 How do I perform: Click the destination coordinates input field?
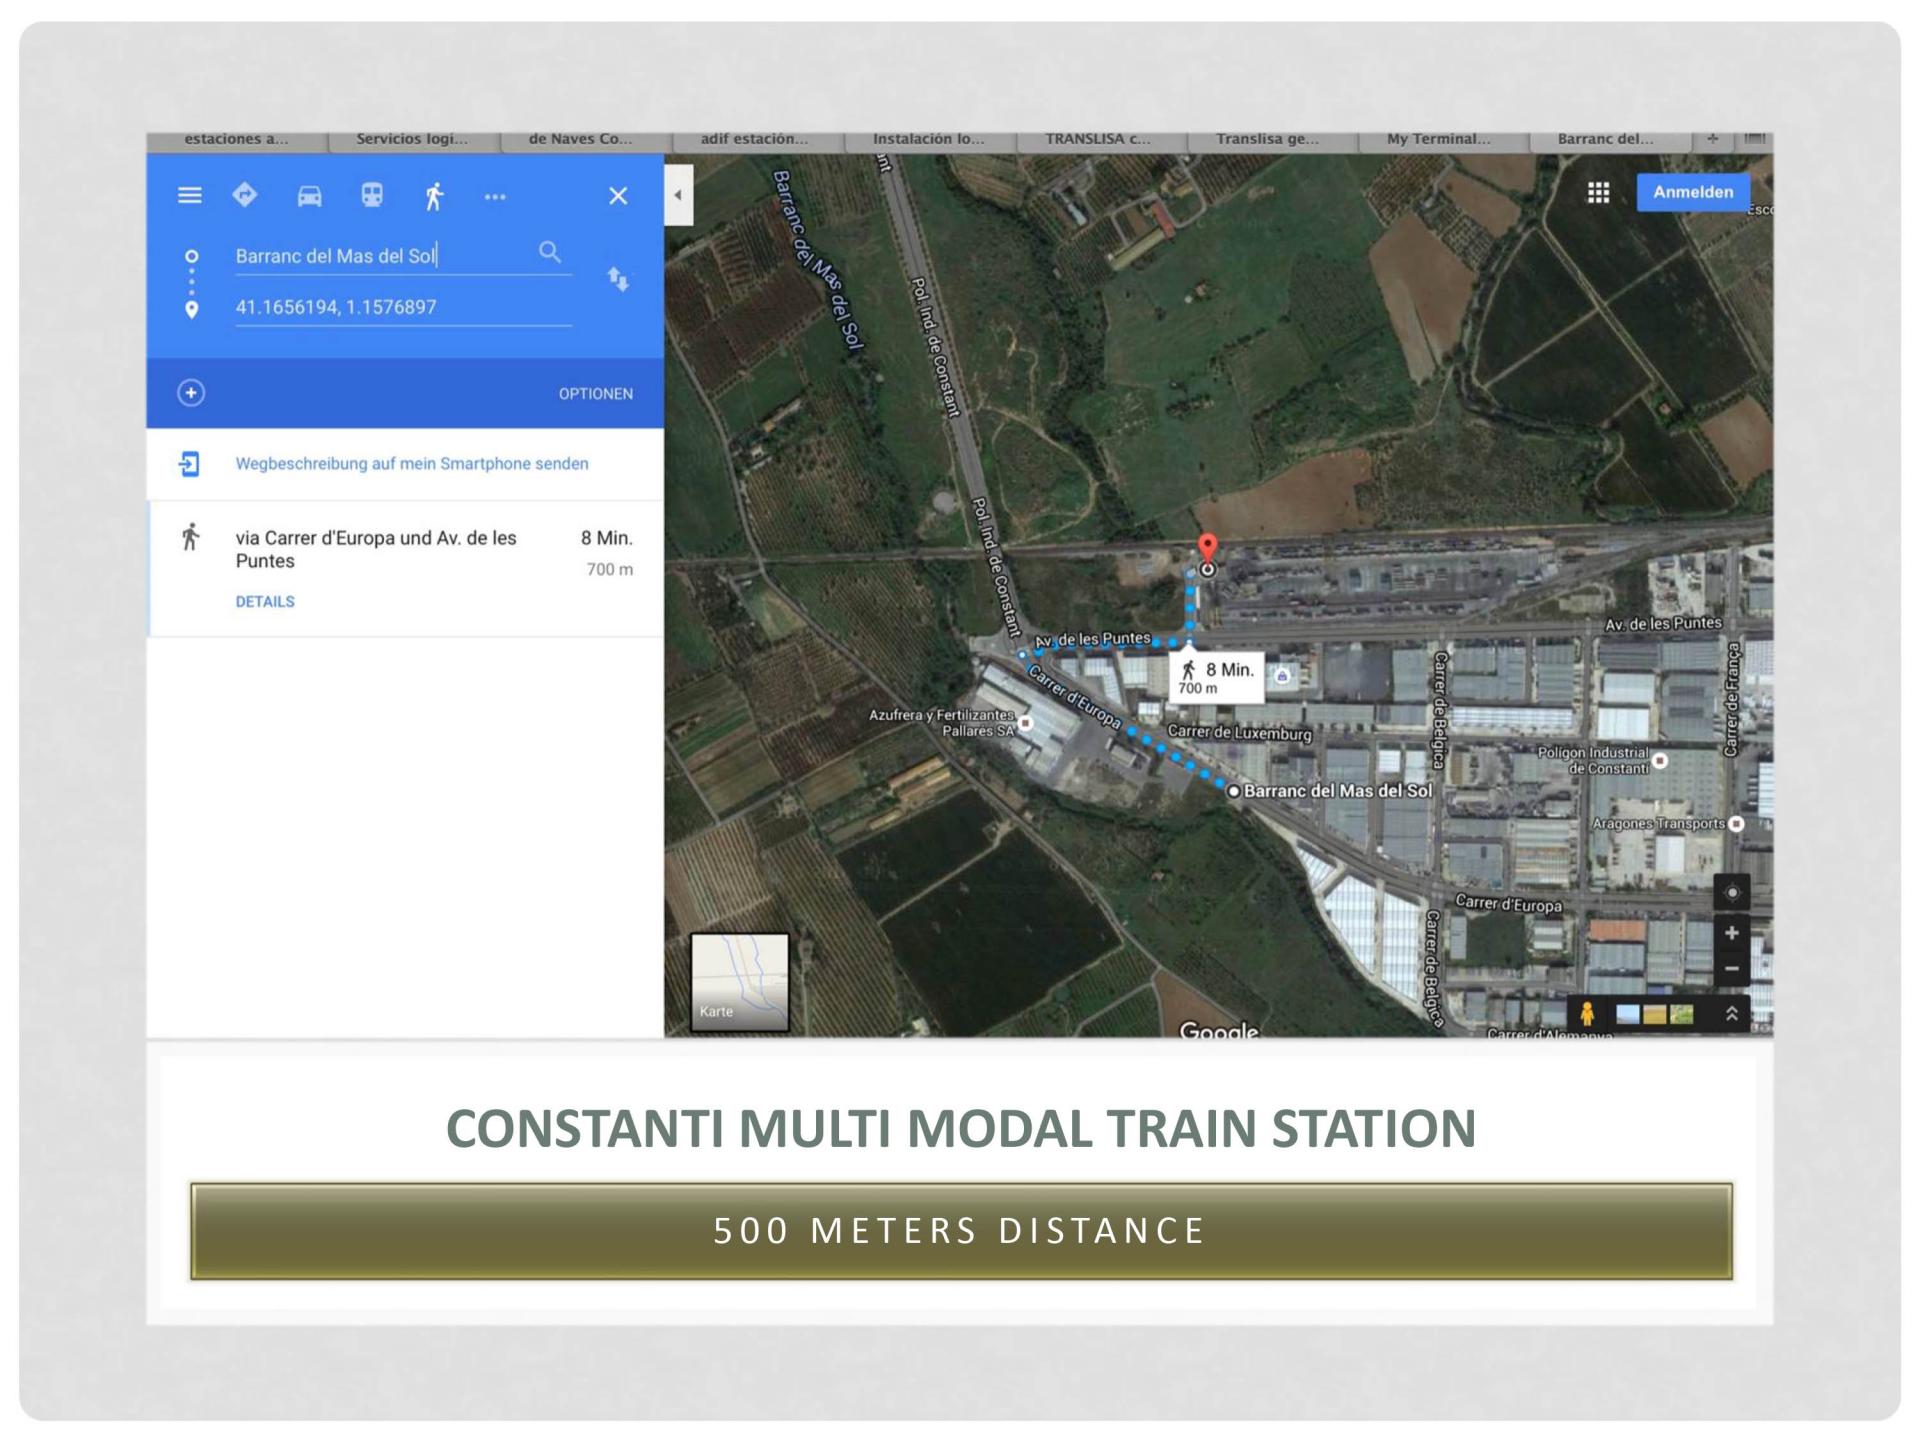pyautogui.click(x=402, y=308)
